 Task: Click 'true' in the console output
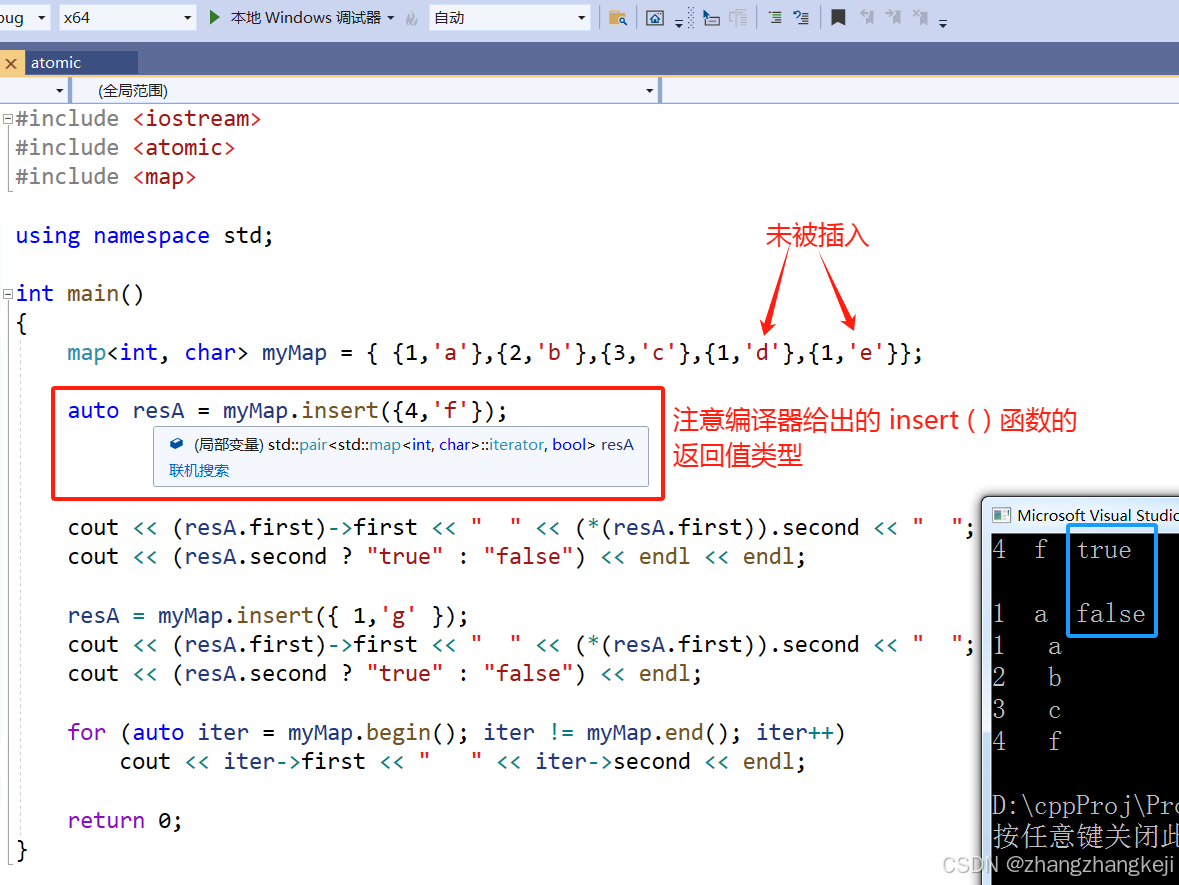point(1104,550)
